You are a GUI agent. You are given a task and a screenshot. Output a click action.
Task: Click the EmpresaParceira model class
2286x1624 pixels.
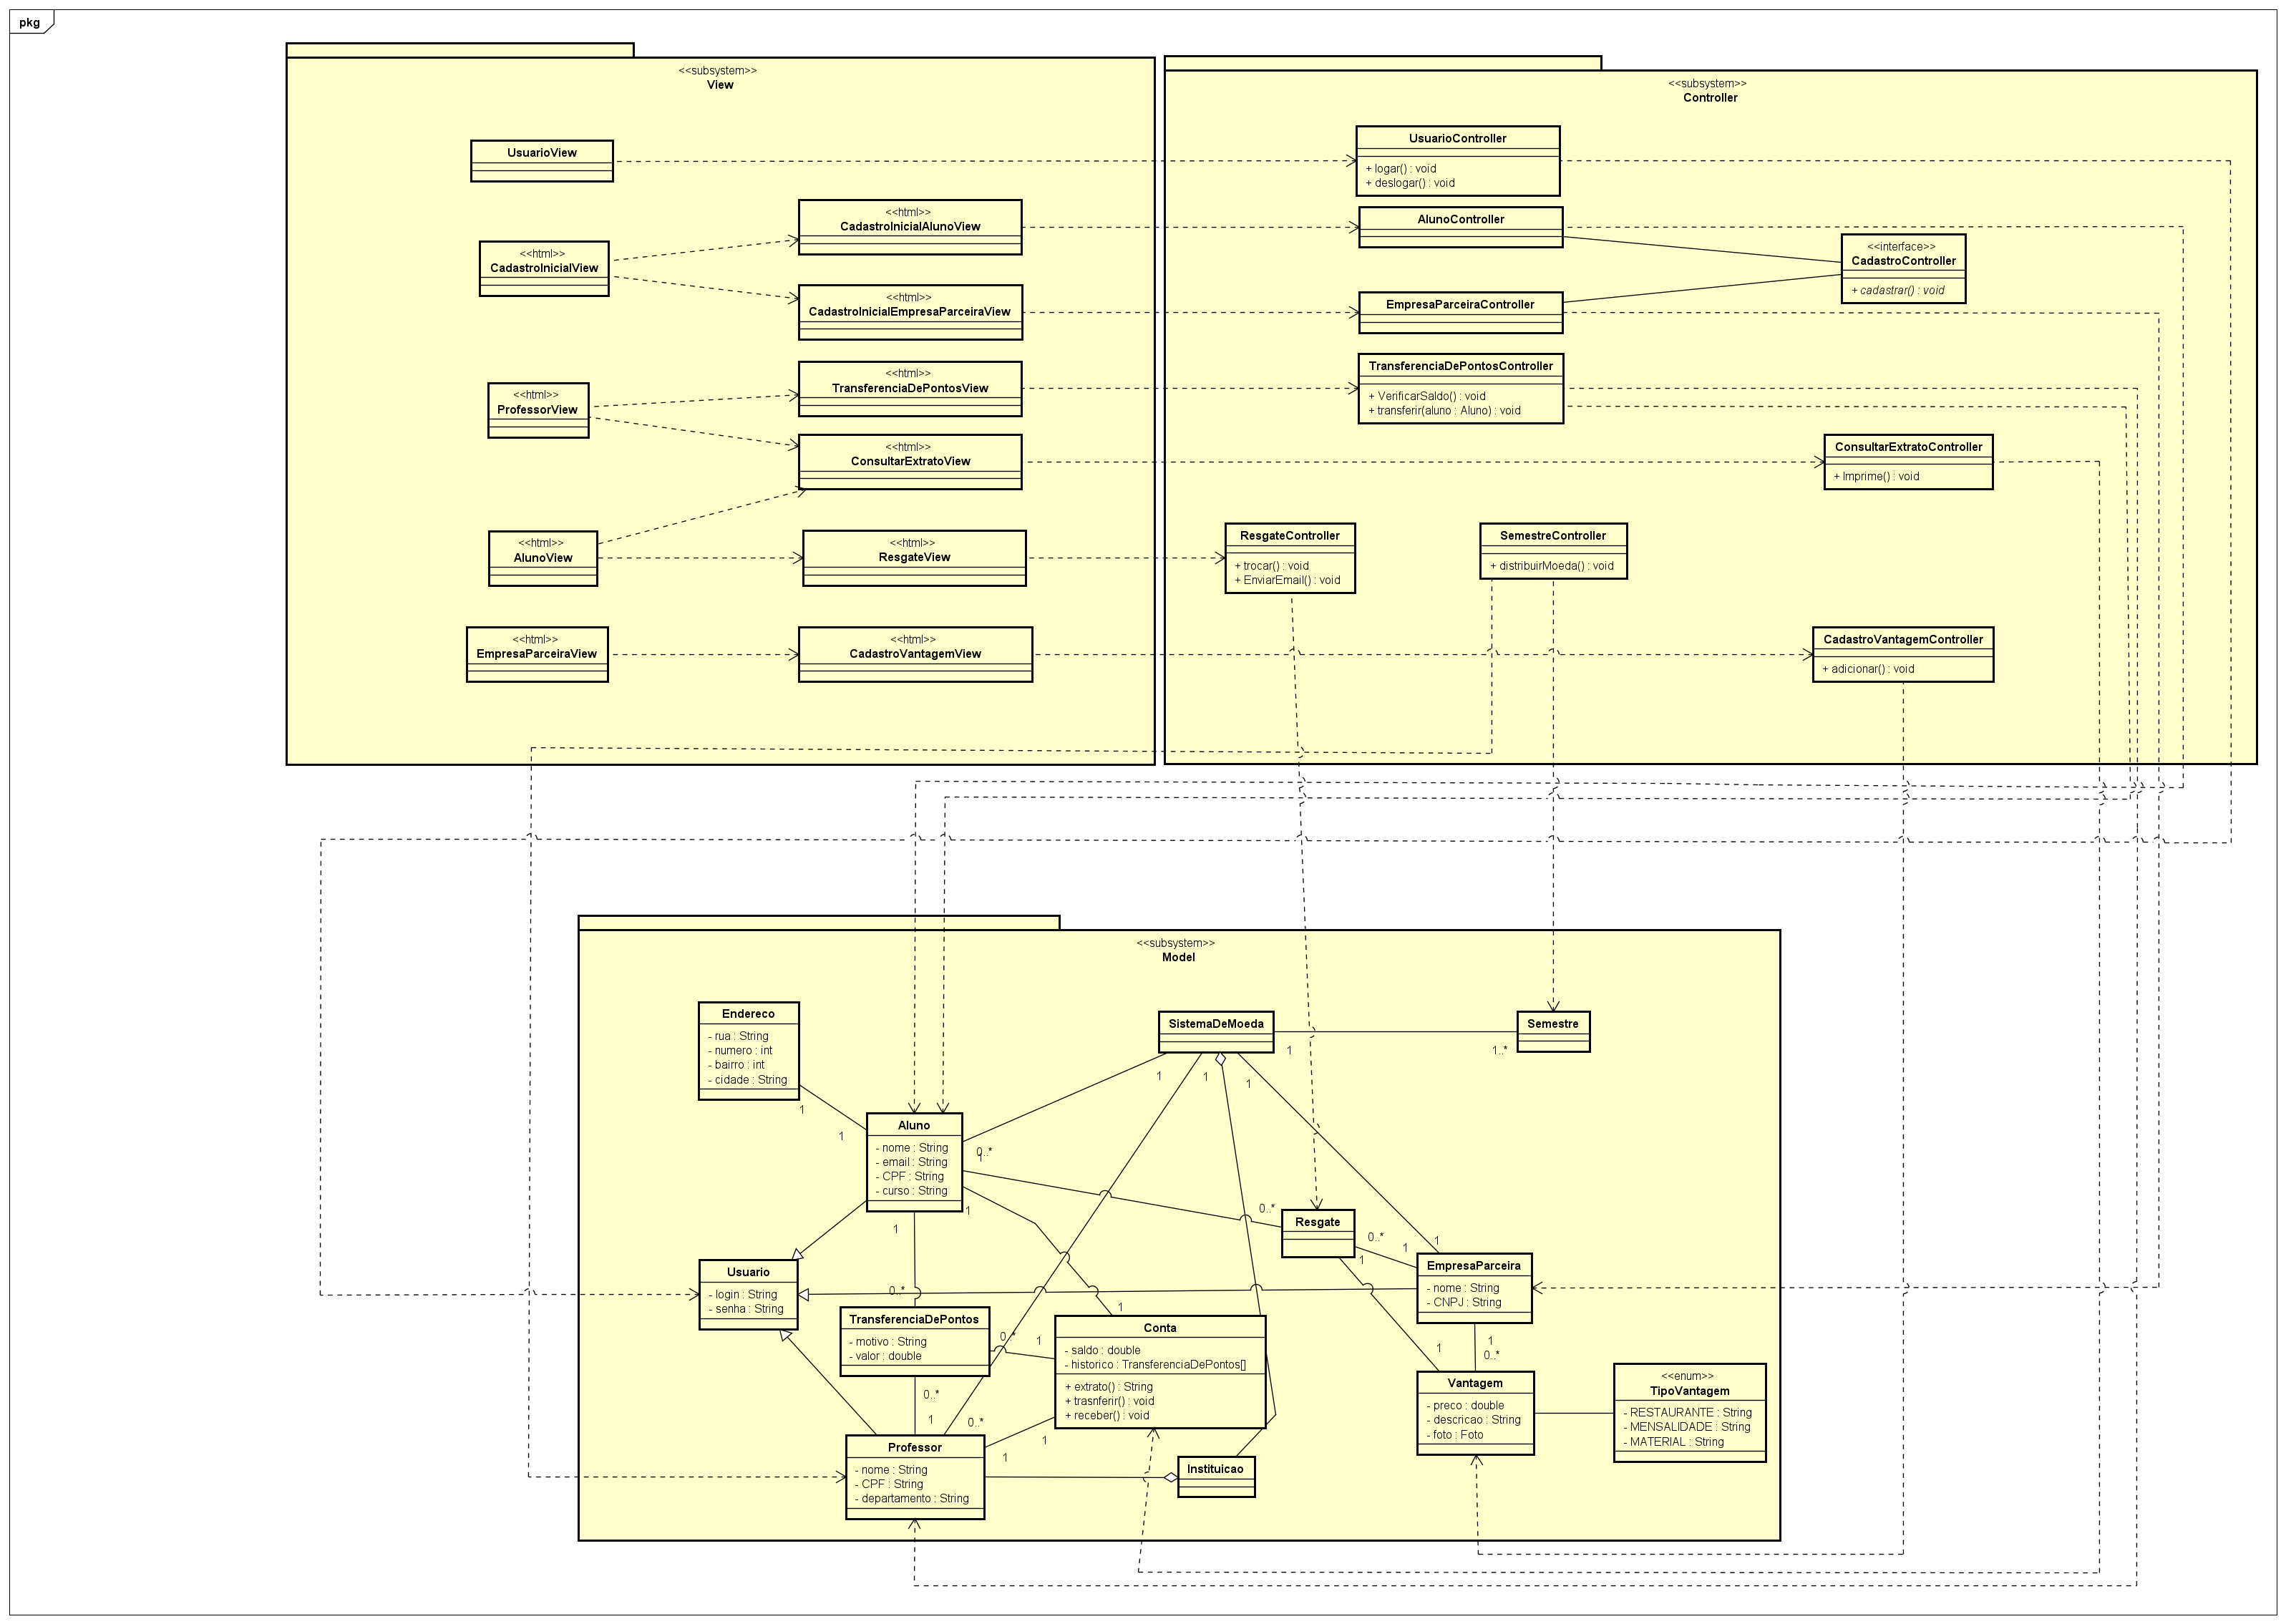[x=1473, y=1266]
